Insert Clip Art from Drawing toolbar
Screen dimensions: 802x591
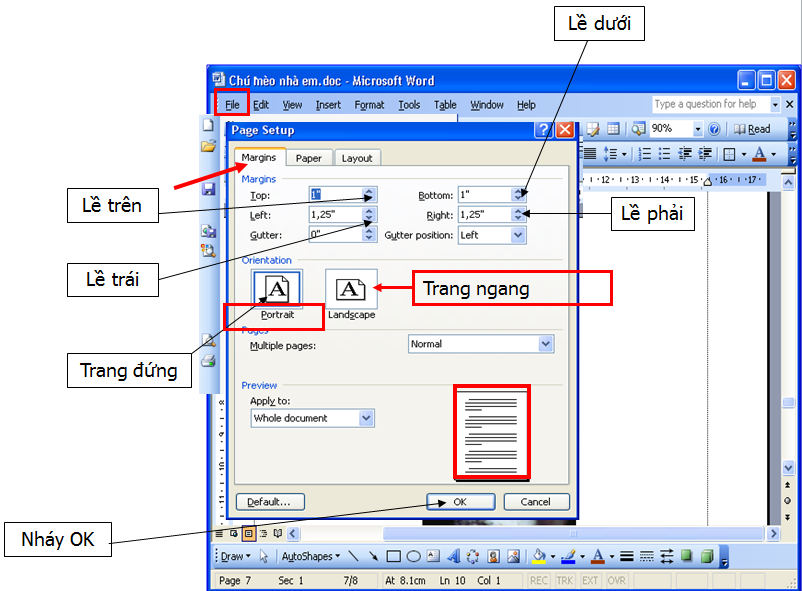click(x=493, y=556)
